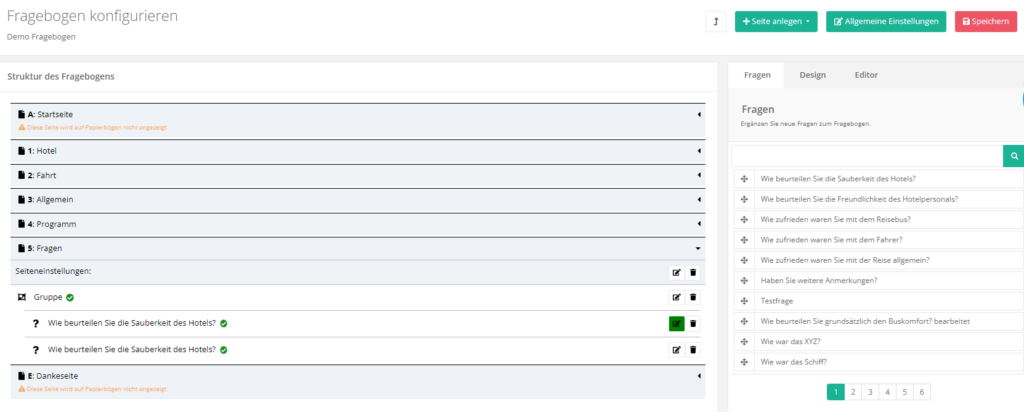This screenshot has width=1024, height=412.
Task: Click the highlighted green edit icon
Action: click(x=677, y=323)
